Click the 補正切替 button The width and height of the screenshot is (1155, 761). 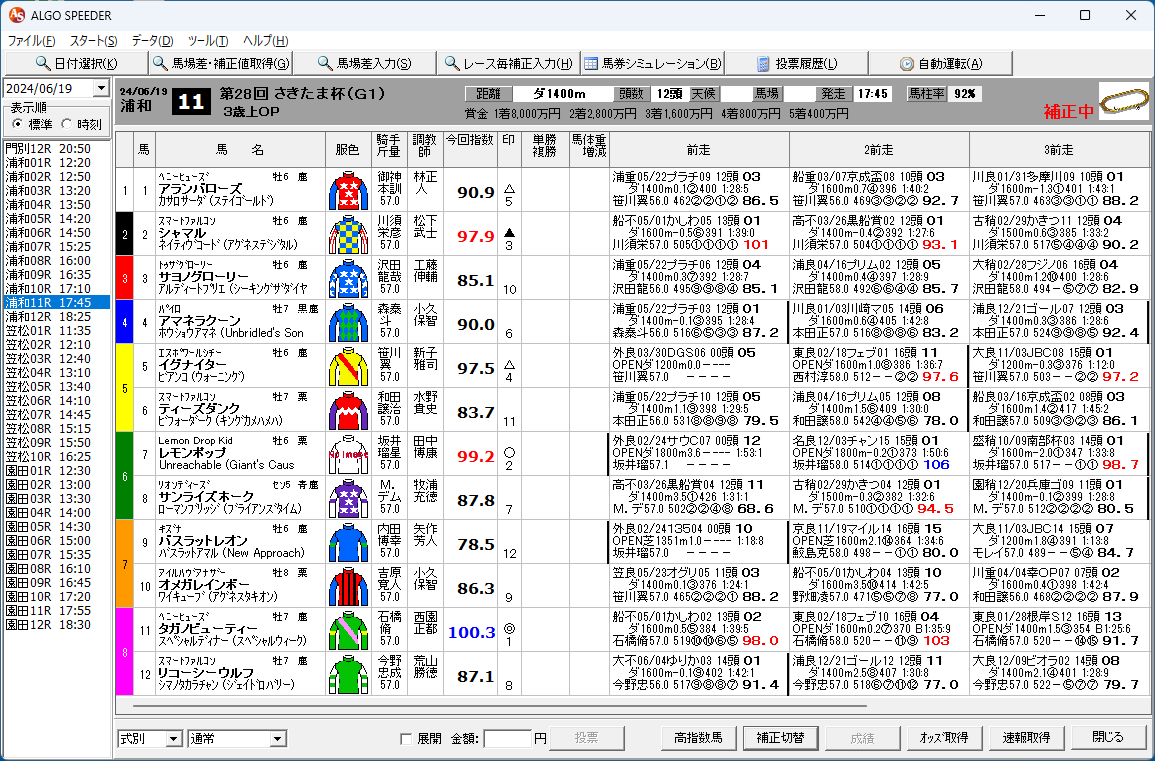tap(780, 737)
